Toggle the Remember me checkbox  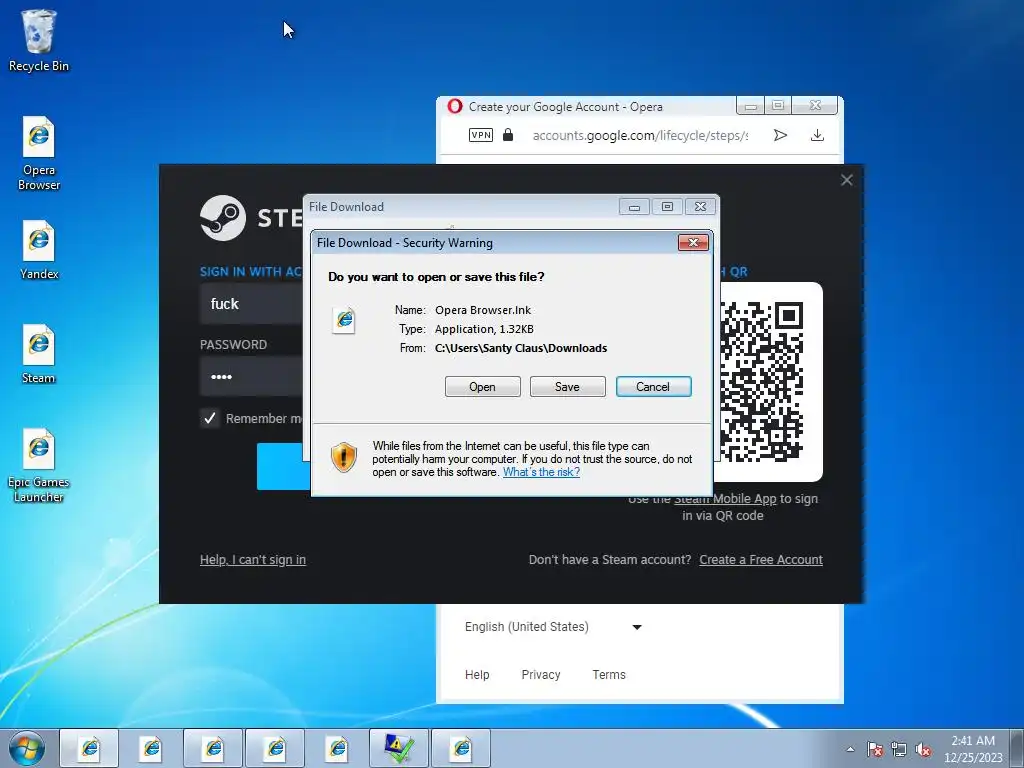tap(210, 418)
